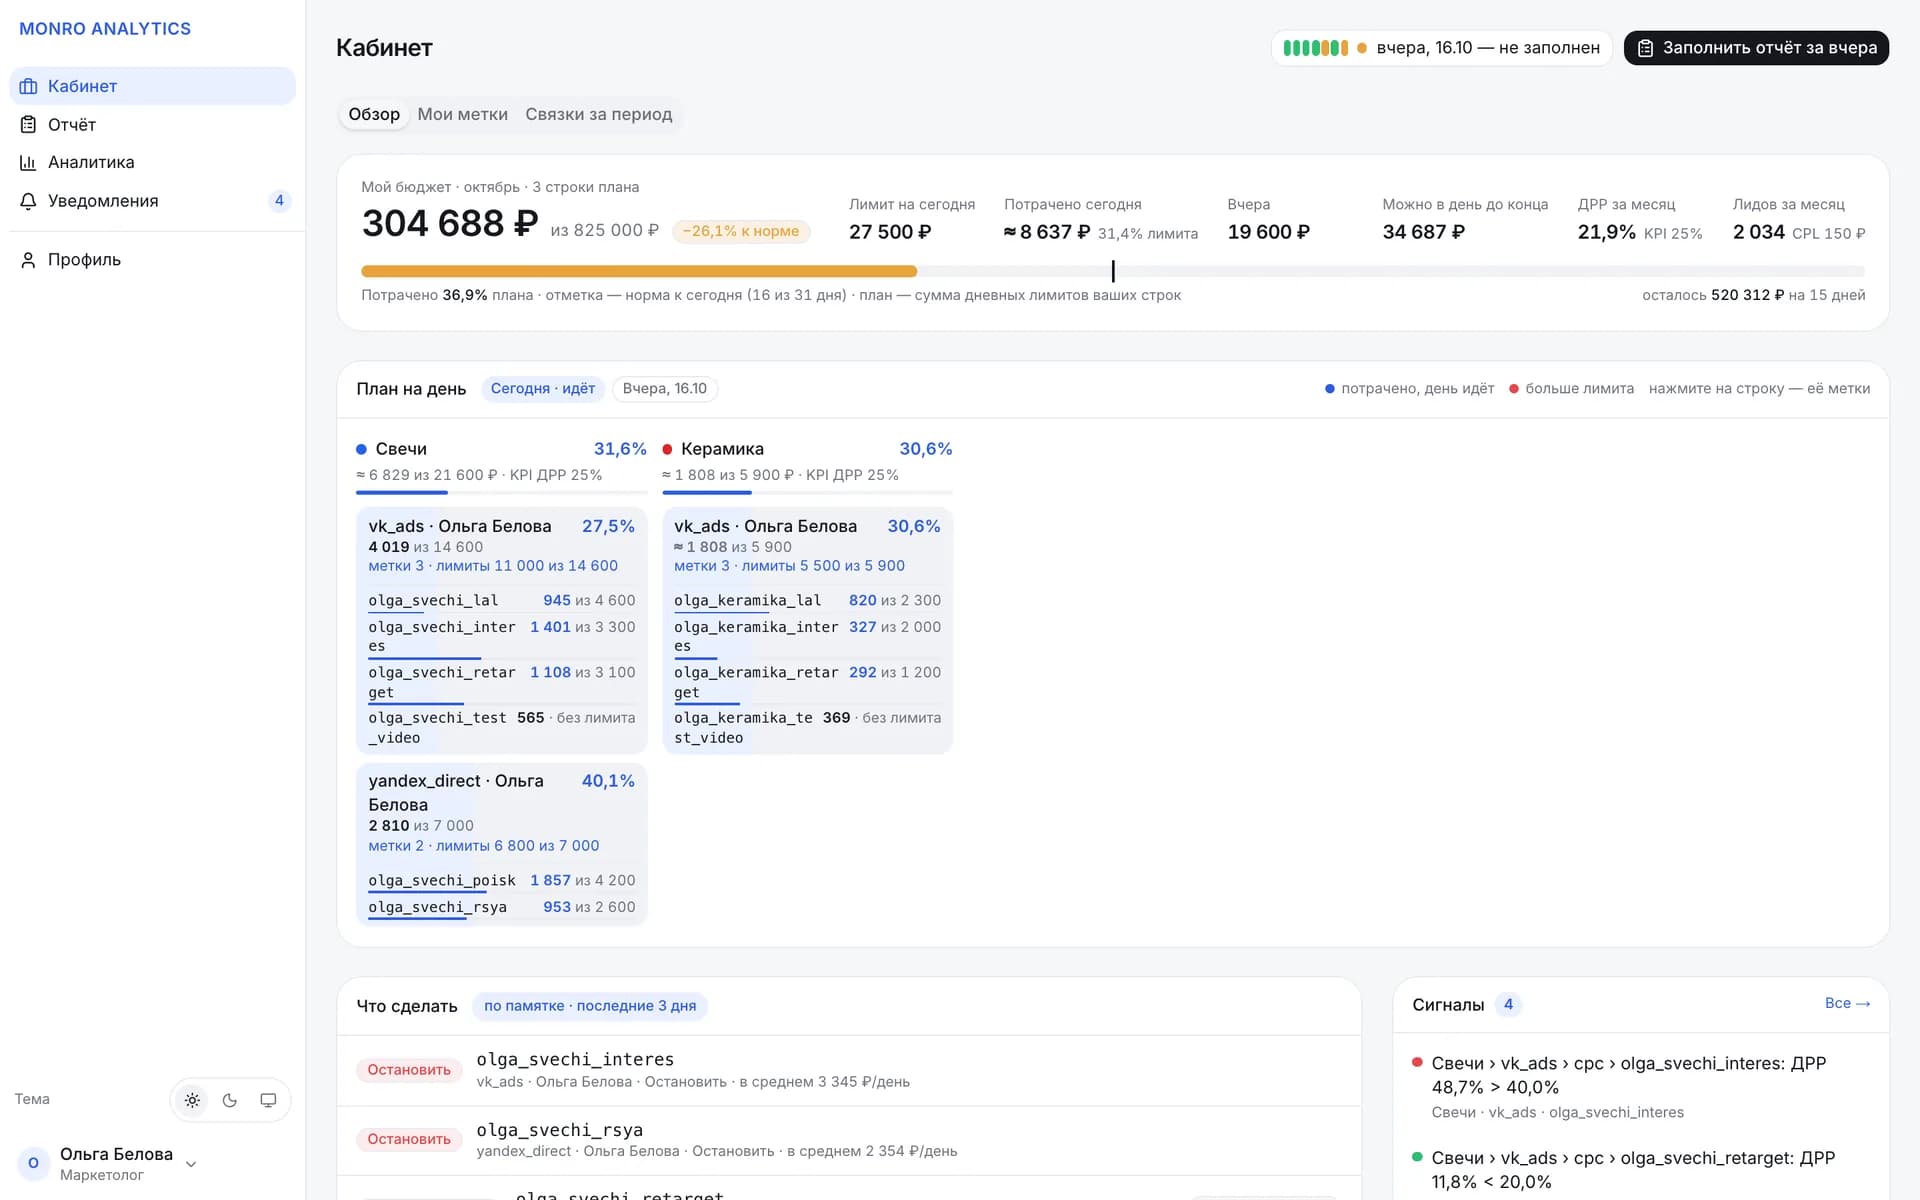Click метки 2 · лимиты 6 800 из 7 000 link
The width and height of the screenshot is (1920, 1200).
pyautogui.click(x=484, y=846)
